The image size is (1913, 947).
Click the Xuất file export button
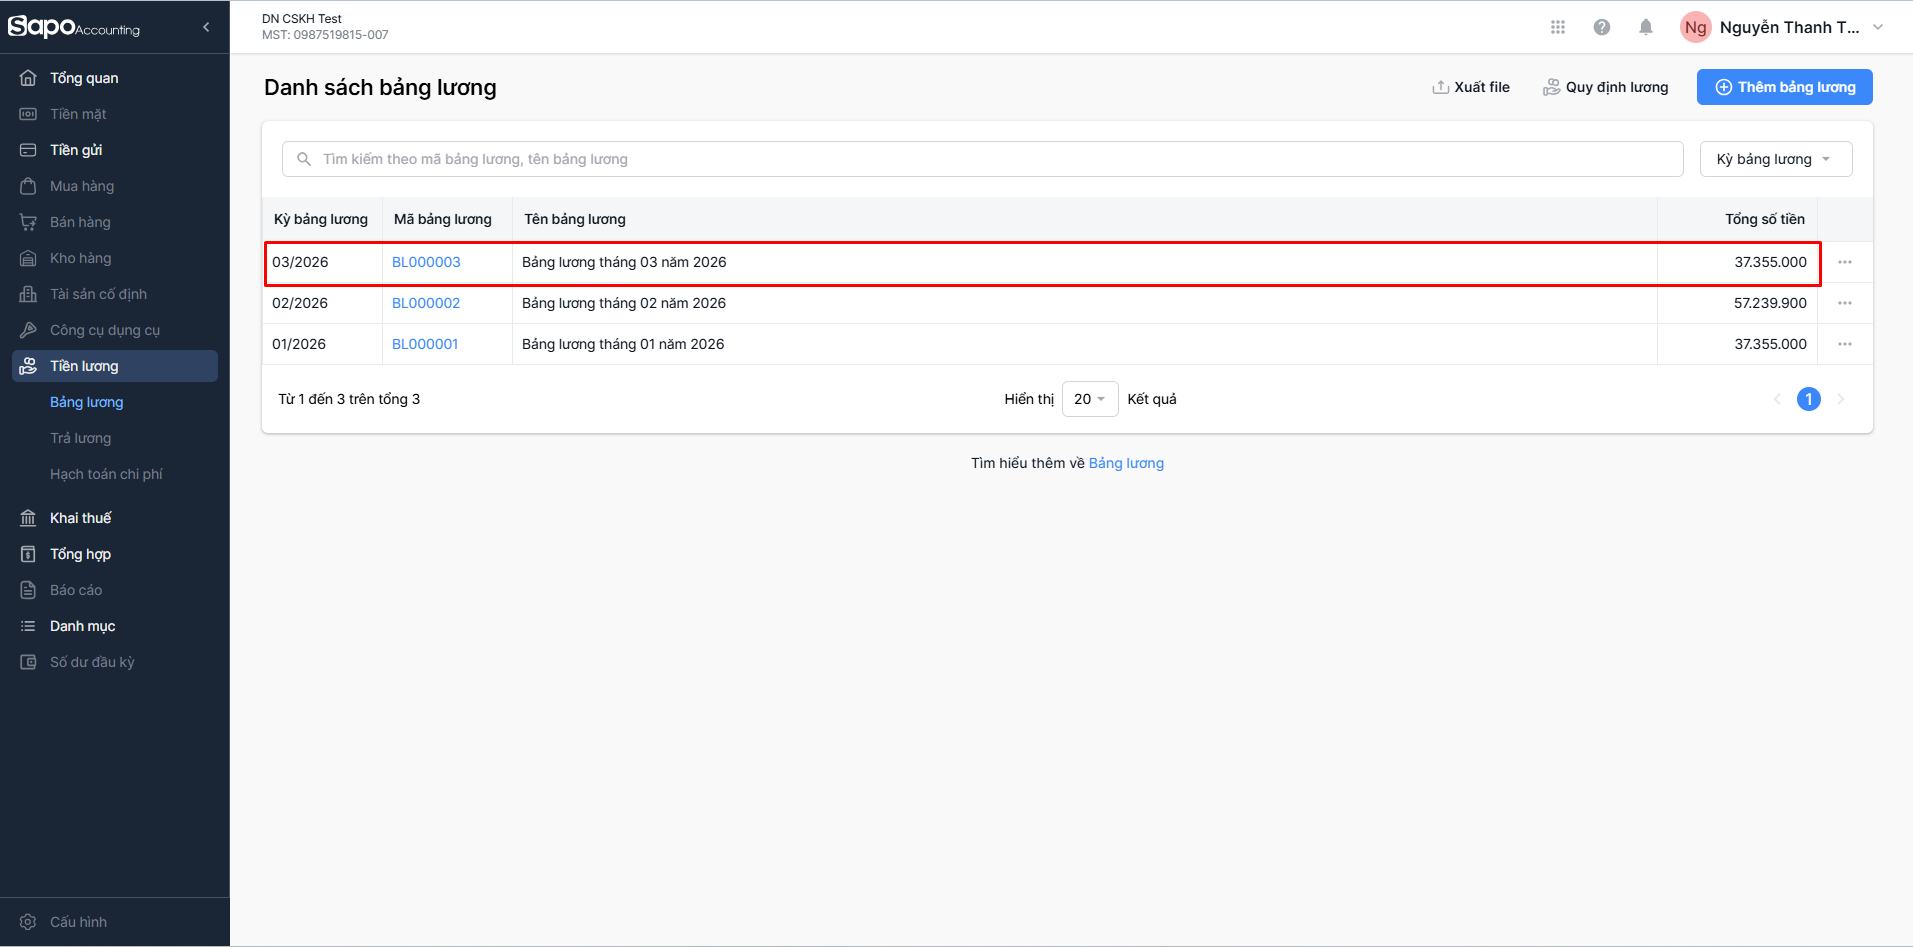pos(1471,87)
